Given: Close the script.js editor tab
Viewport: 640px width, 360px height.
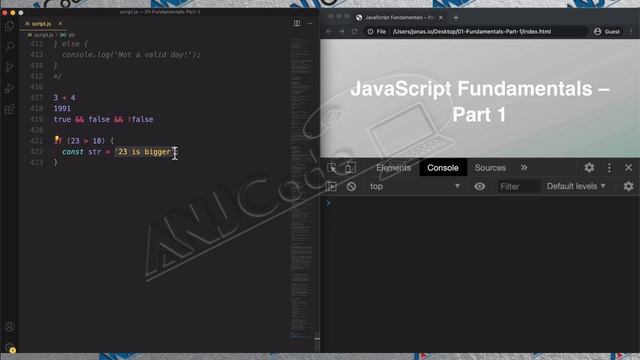Looking at the screenshot, I should pos(60,24).
